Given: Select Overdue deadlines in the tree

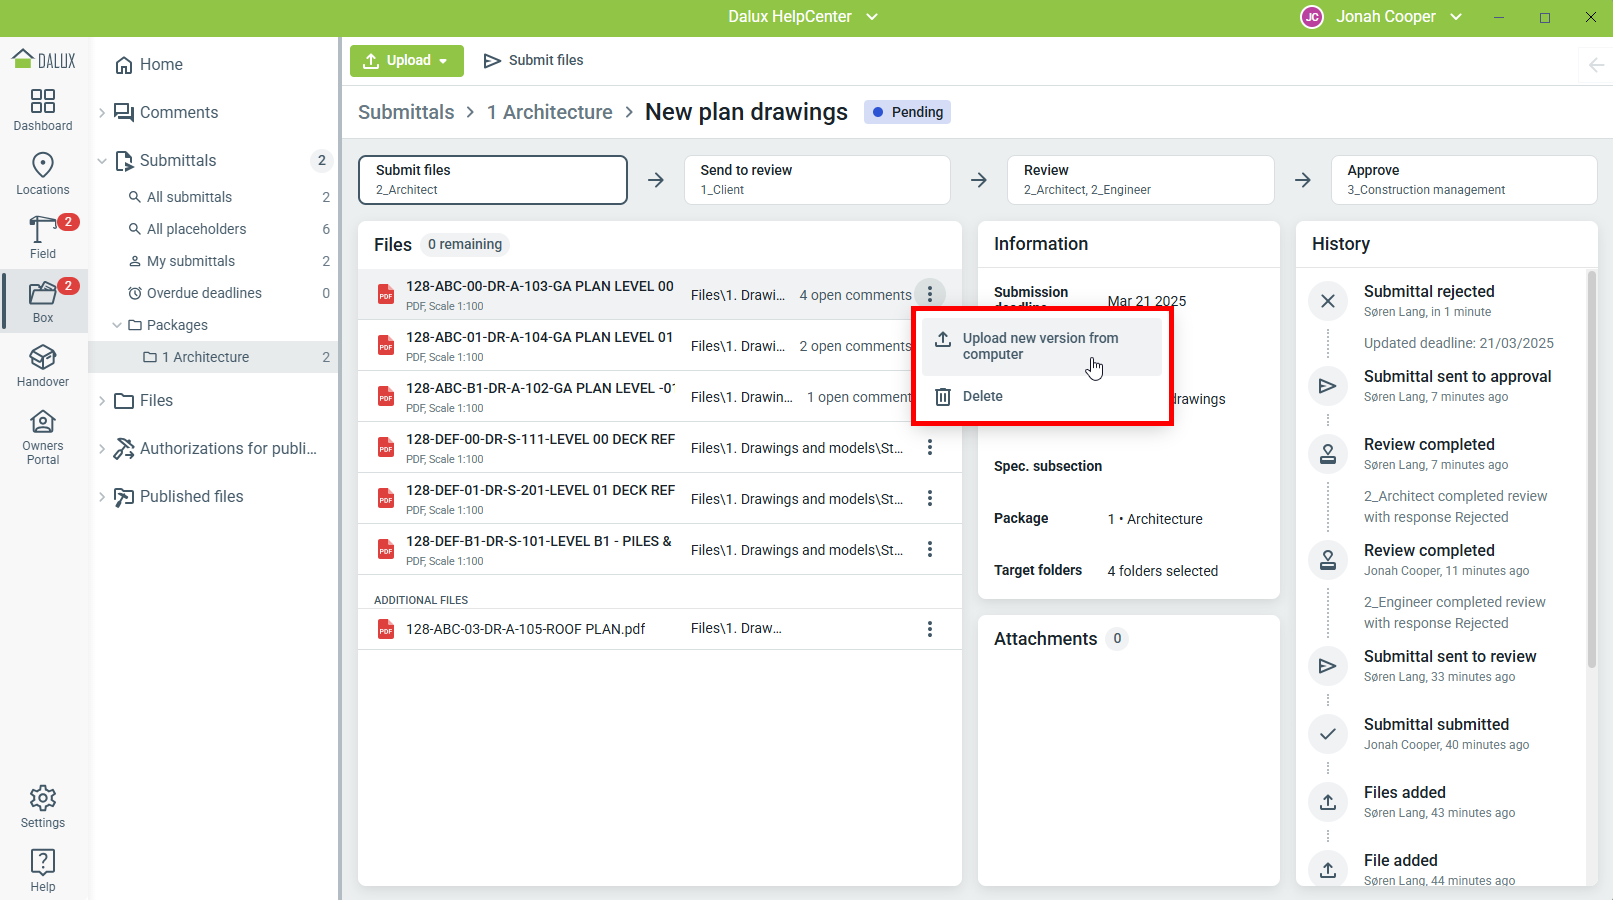Looking at the screenshot, I should [204, 293].
